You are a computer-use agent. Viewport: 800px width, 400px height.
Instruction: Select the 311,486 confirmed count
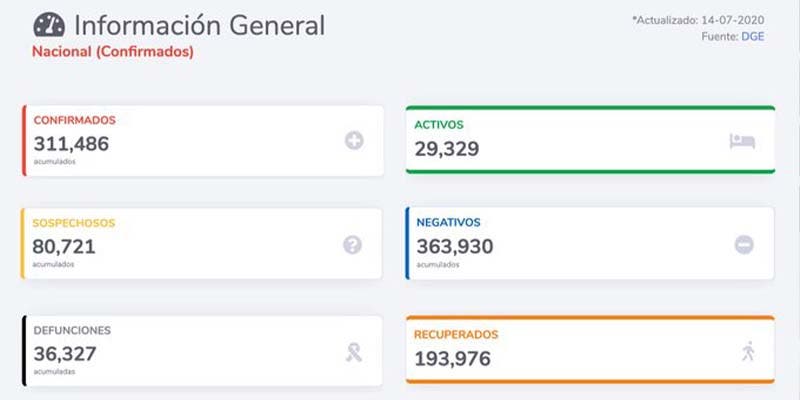click(71, 144)
